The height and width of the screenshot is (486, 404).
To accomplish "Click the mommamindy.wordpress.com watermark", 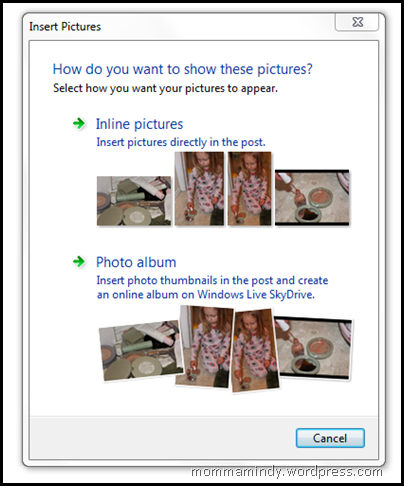I will point(287,472).
